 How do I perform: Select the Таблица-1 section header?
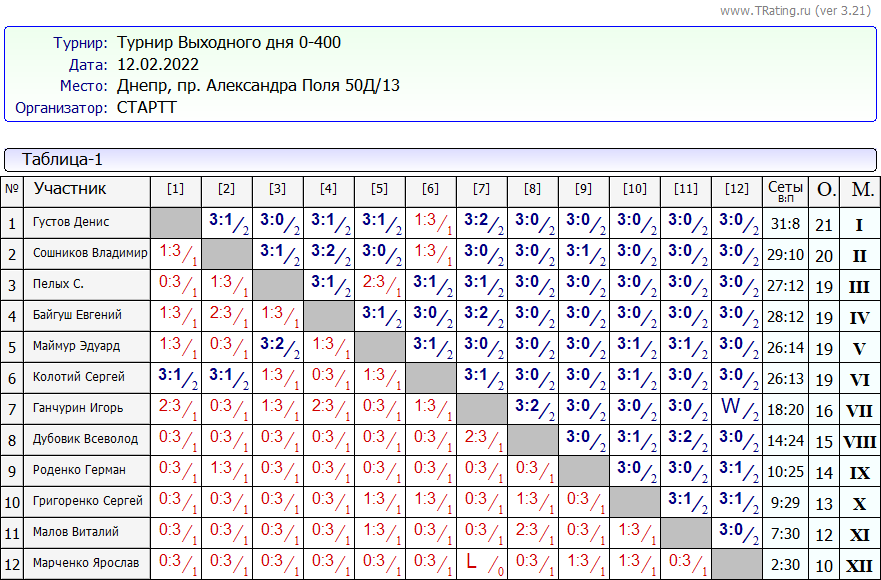(62, 160)
